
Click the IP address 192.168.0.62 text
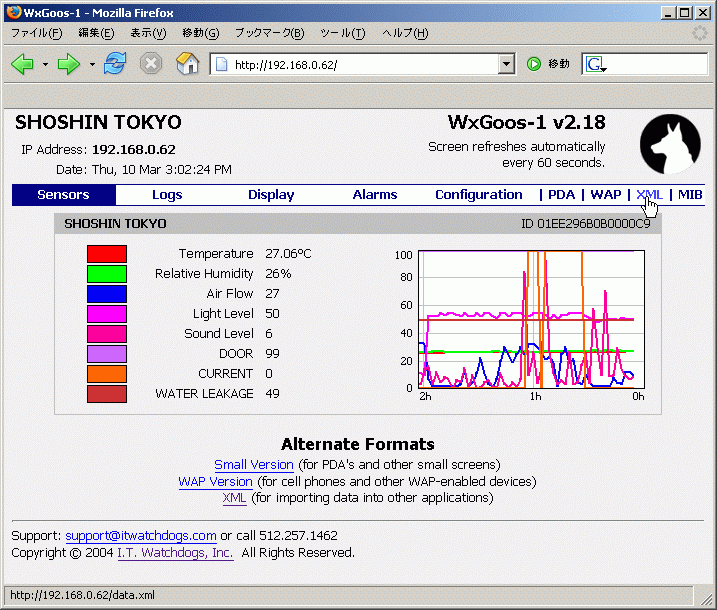[x=134, y=150]
